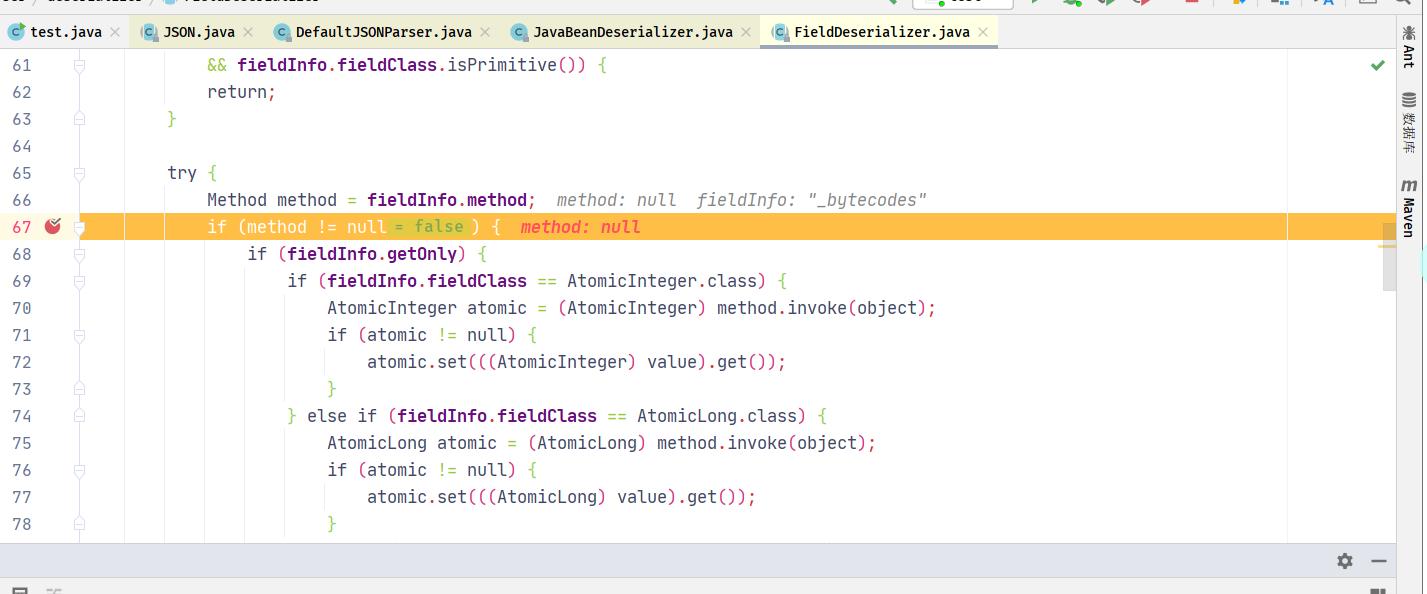Close the FieldDeserializer.java tab
Image resolution: width=1427 pixels, height=594 pixels.
(984, 32)
